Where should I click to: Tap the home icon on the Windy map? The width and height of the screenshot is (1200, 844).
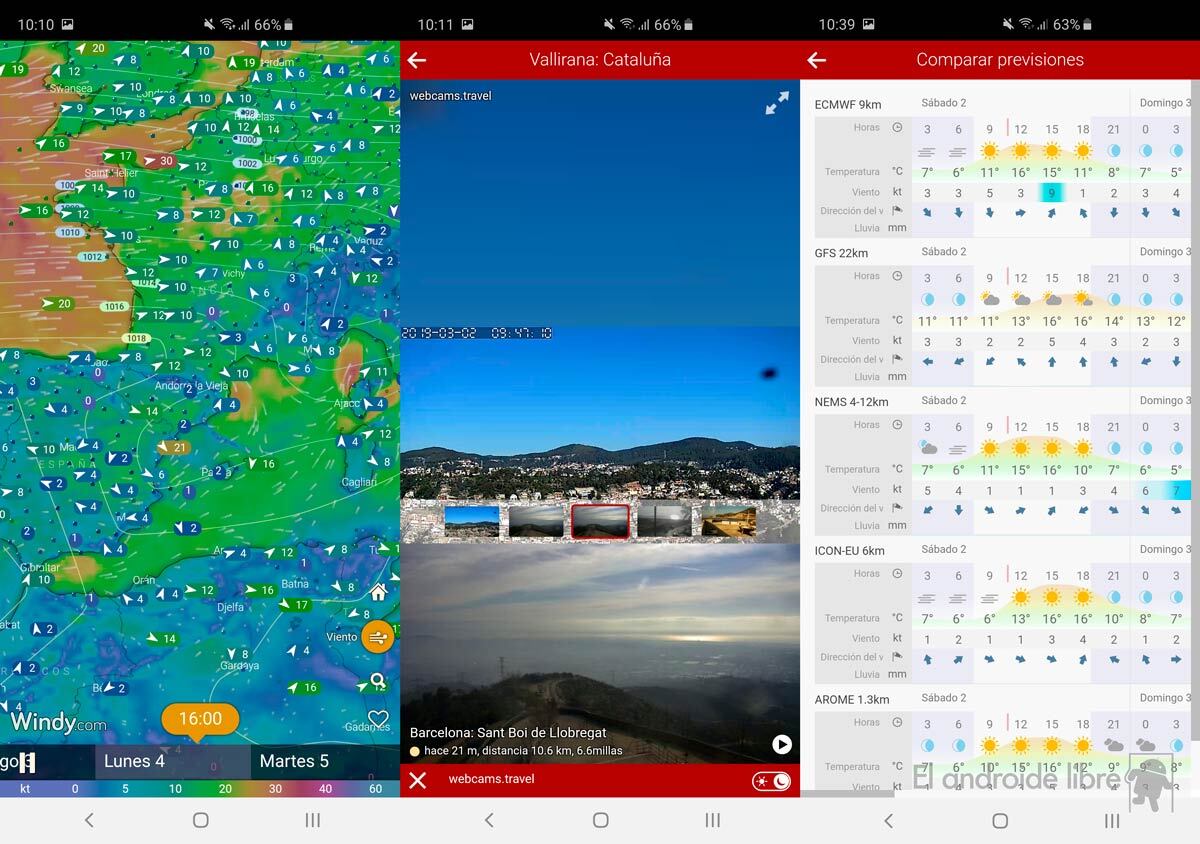pyautogui.click(x=378, y=592)
